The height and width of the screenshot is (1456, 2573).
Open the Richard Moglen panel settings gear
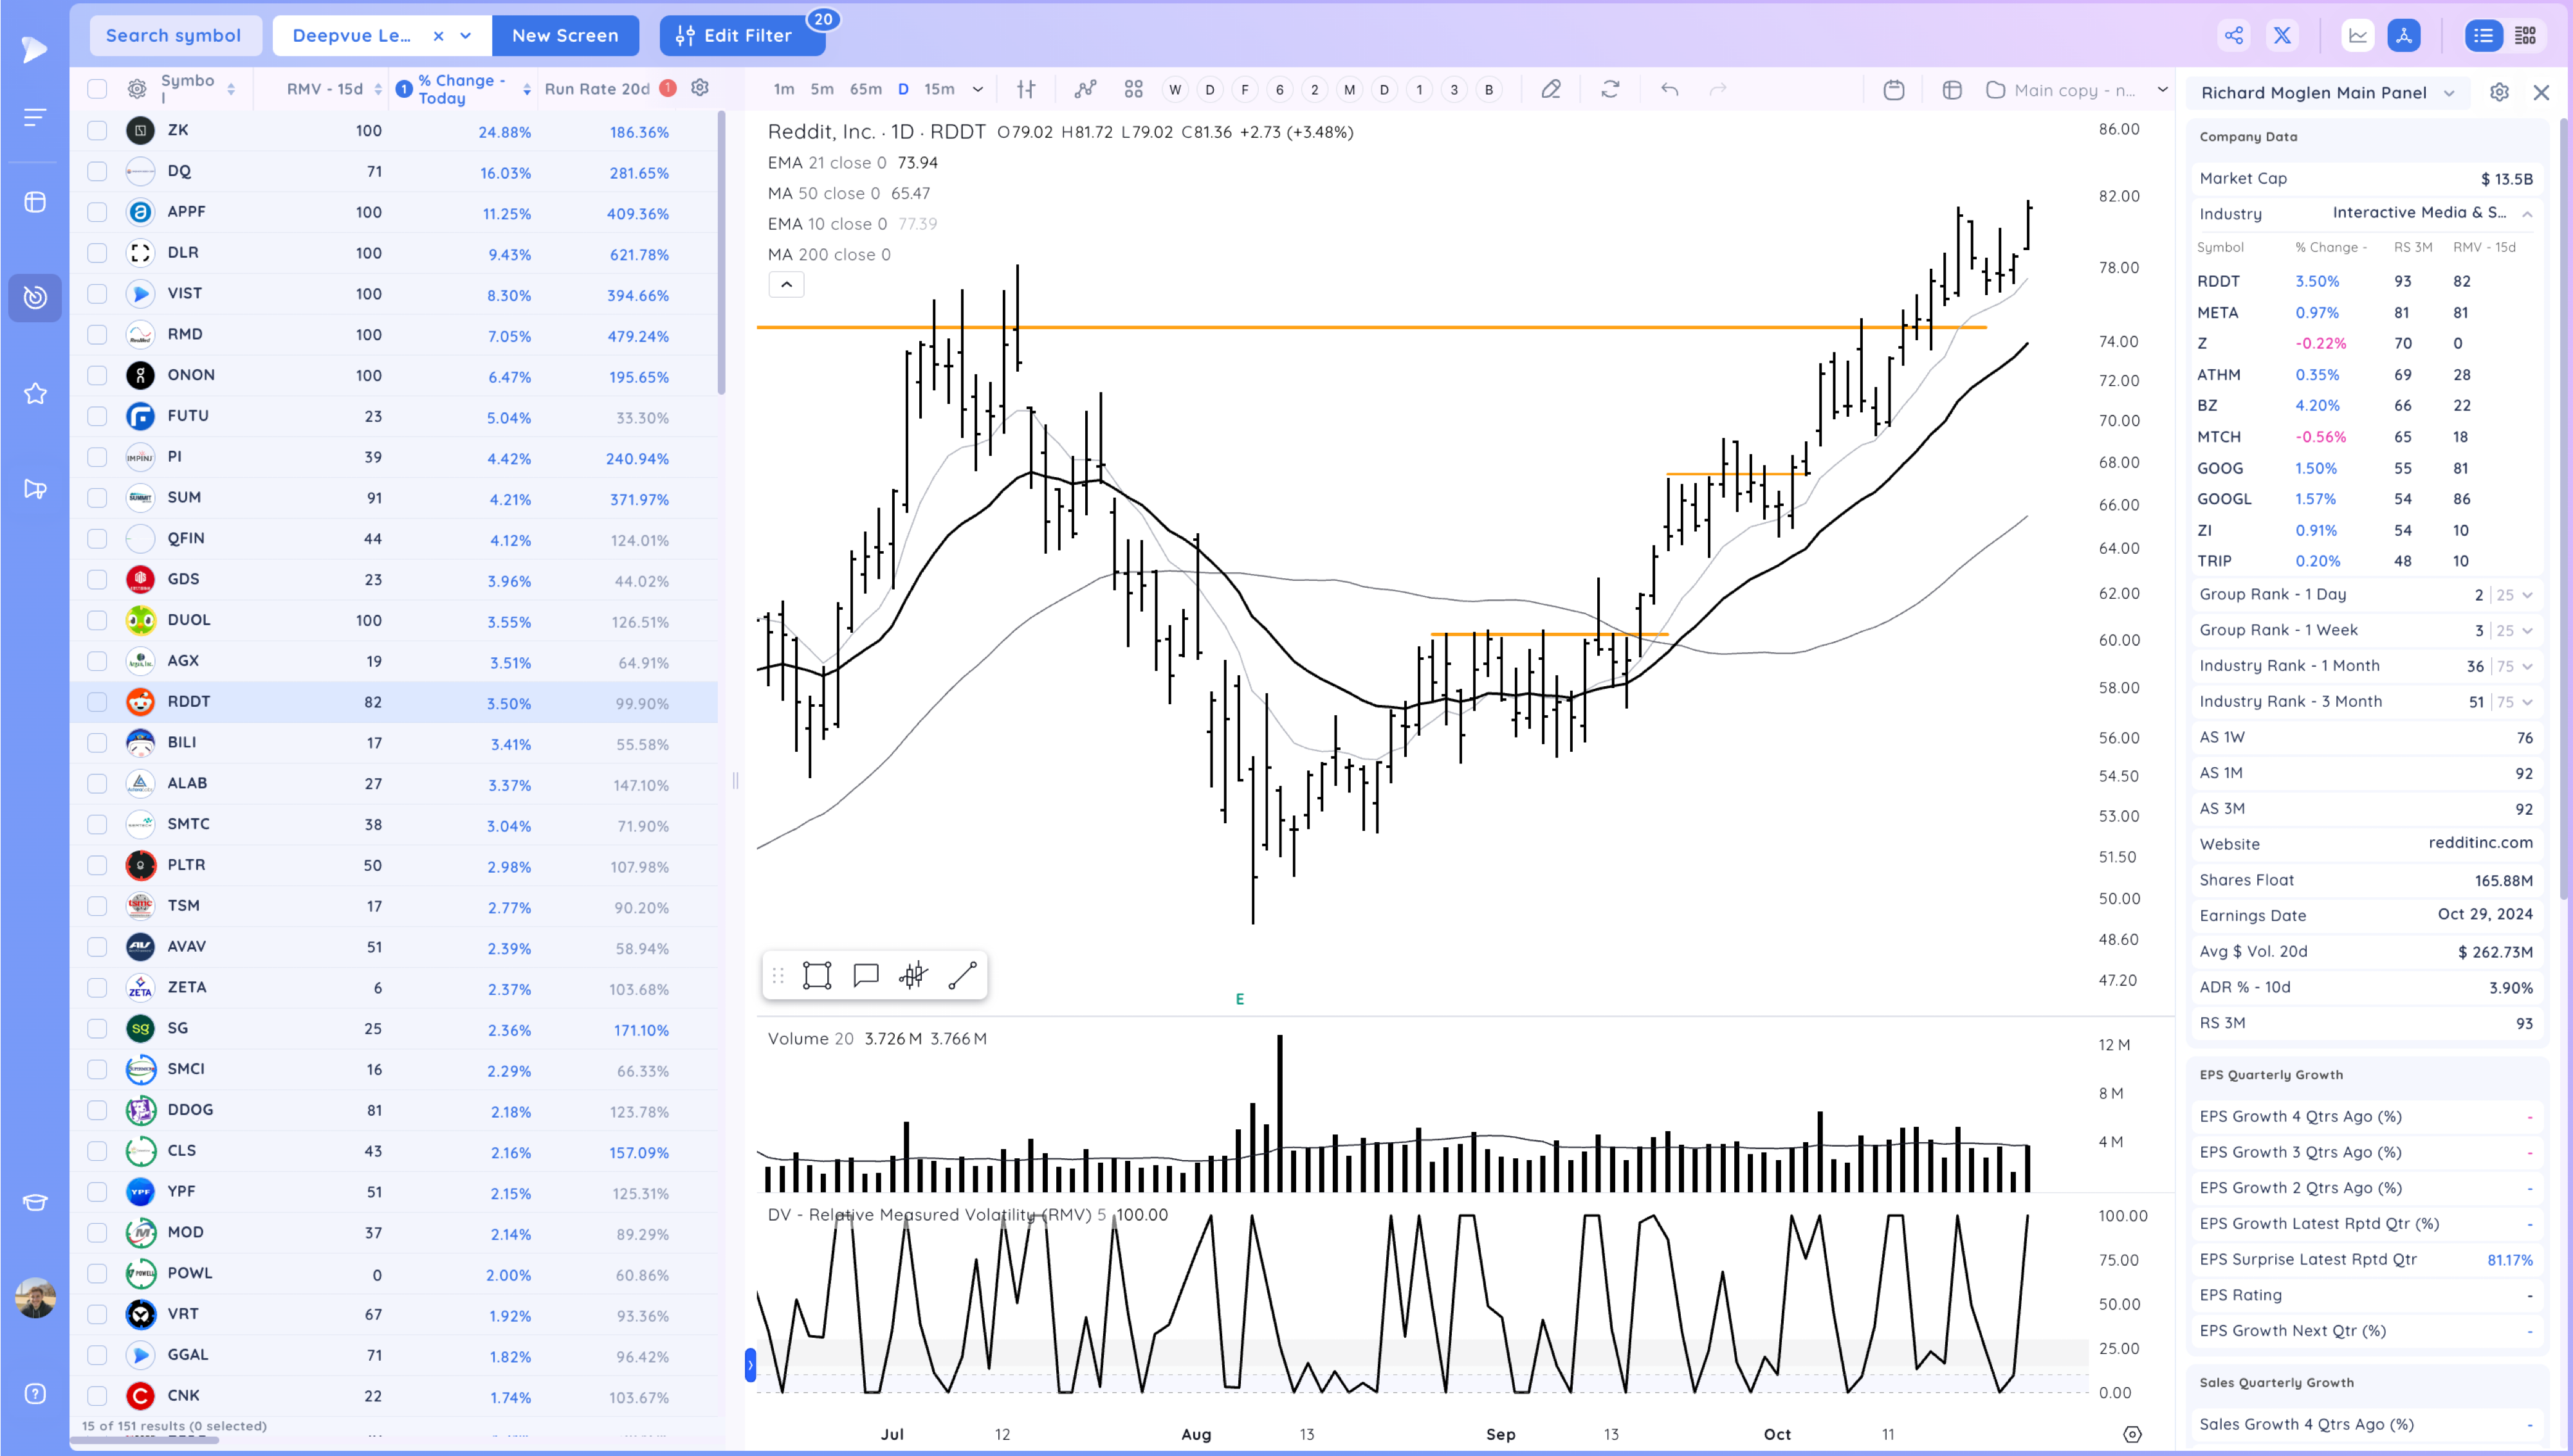coord(2499,93)
